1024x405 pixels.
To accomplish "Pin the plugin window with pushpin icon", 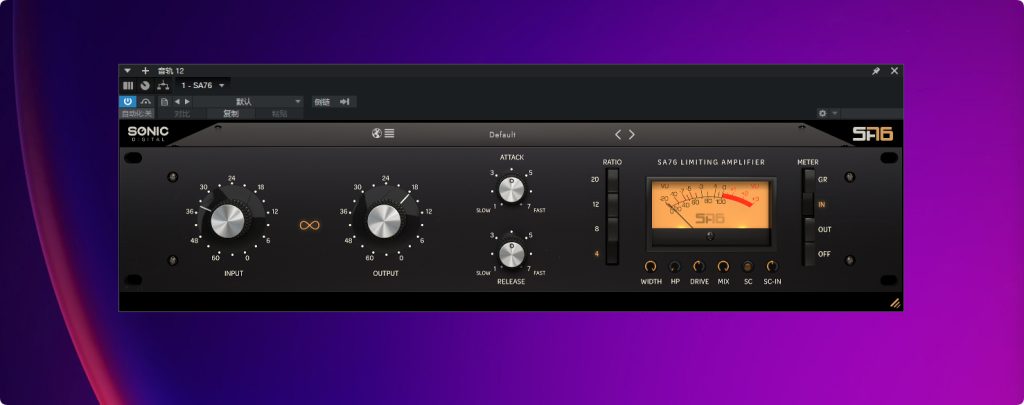I will [x=876, y=71].
